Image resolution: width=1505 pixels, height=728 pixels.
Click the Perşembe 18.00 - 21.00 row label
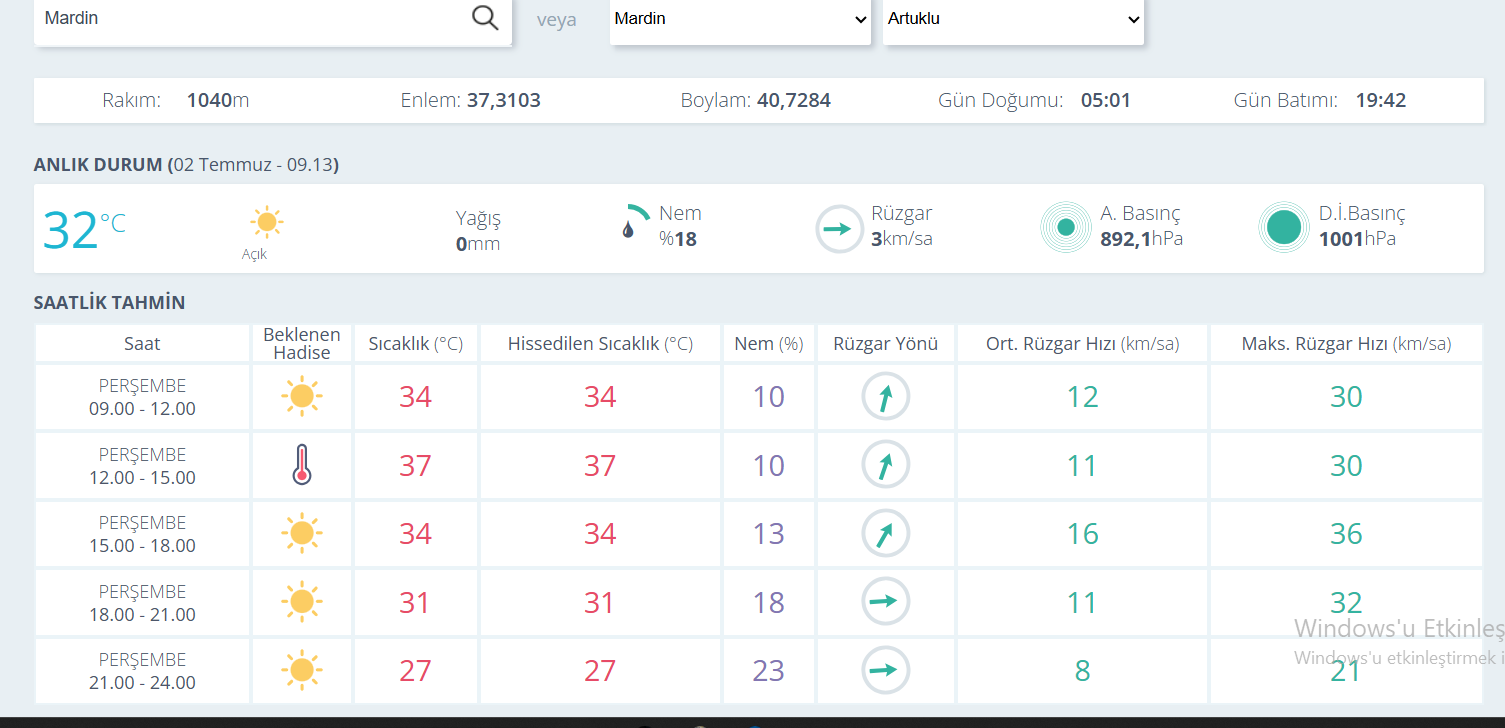coord(142,603)
